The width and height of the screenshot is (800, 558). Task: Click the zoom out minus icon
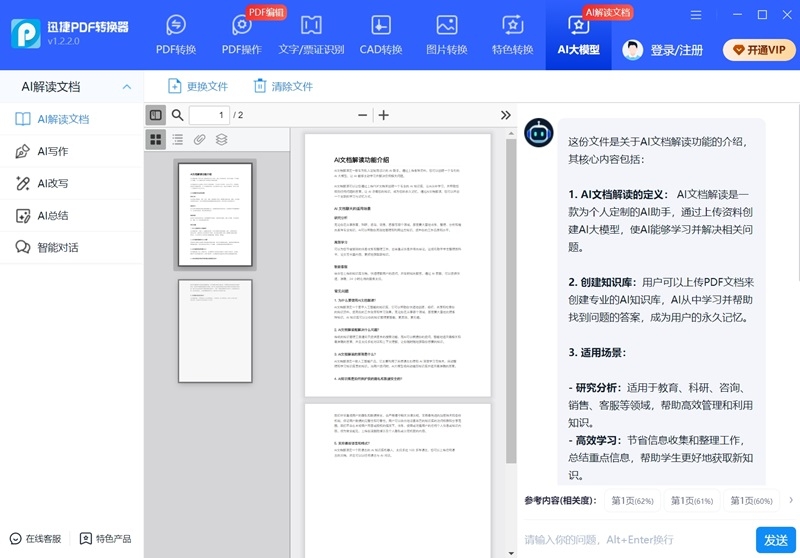362,115
